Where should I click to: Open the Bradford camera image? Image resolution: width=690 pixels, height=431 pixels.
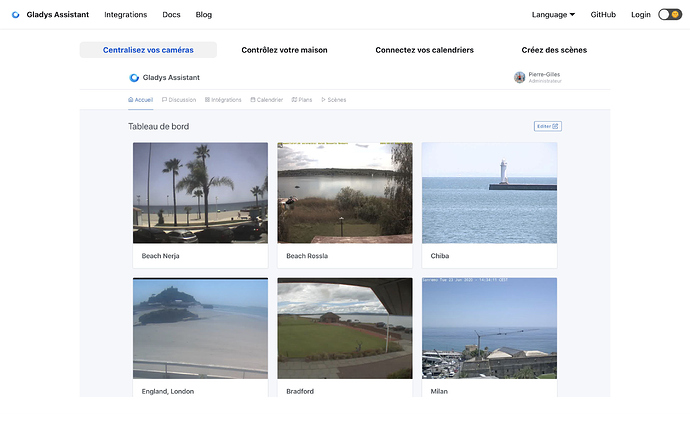coord(345,328)
